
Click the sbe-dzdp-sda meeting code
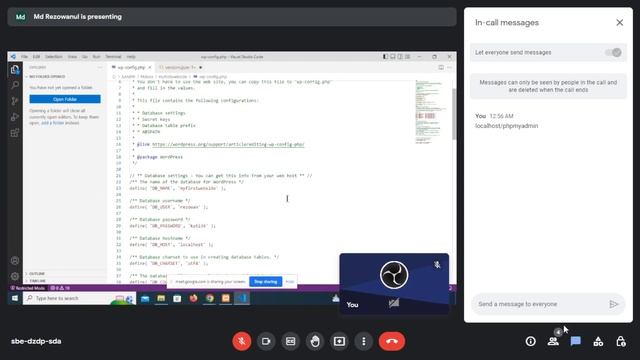pos(36,341)
